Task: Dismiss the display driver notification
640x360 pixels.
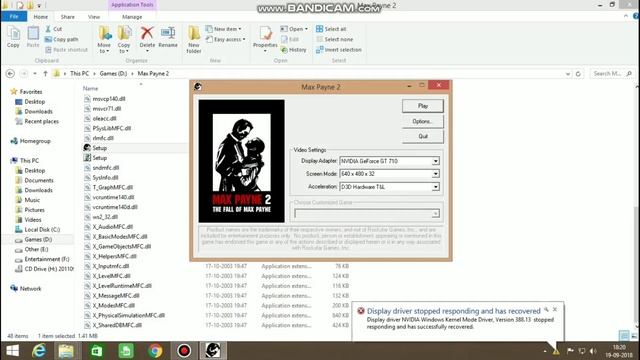Action: click(555, 309)
